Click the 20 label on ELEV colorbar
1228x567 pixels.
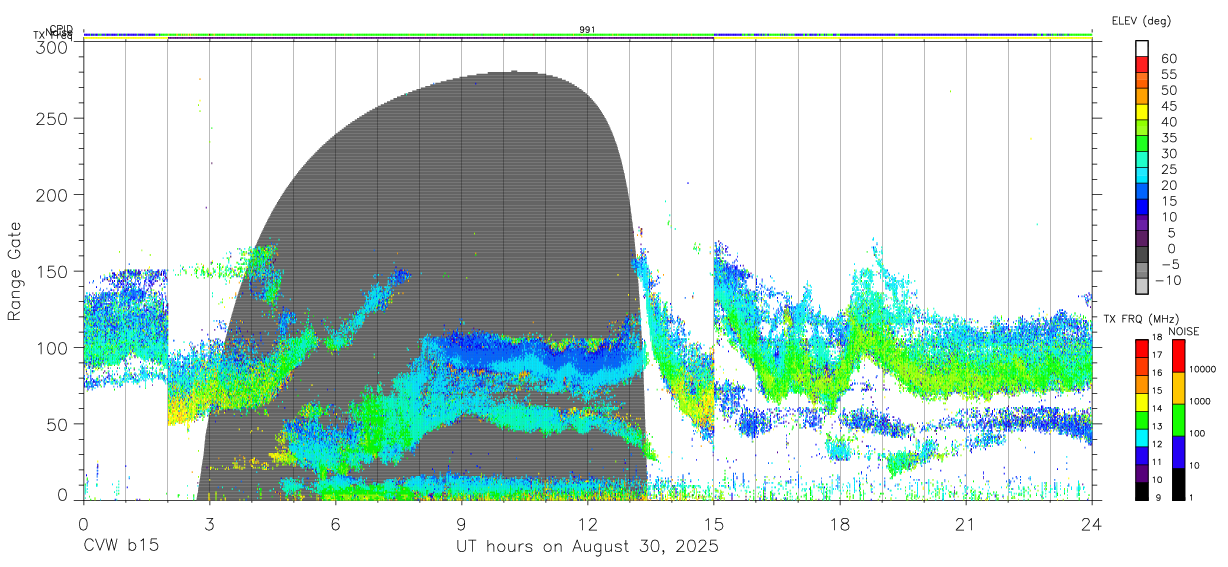click(x=1168, y=186)
